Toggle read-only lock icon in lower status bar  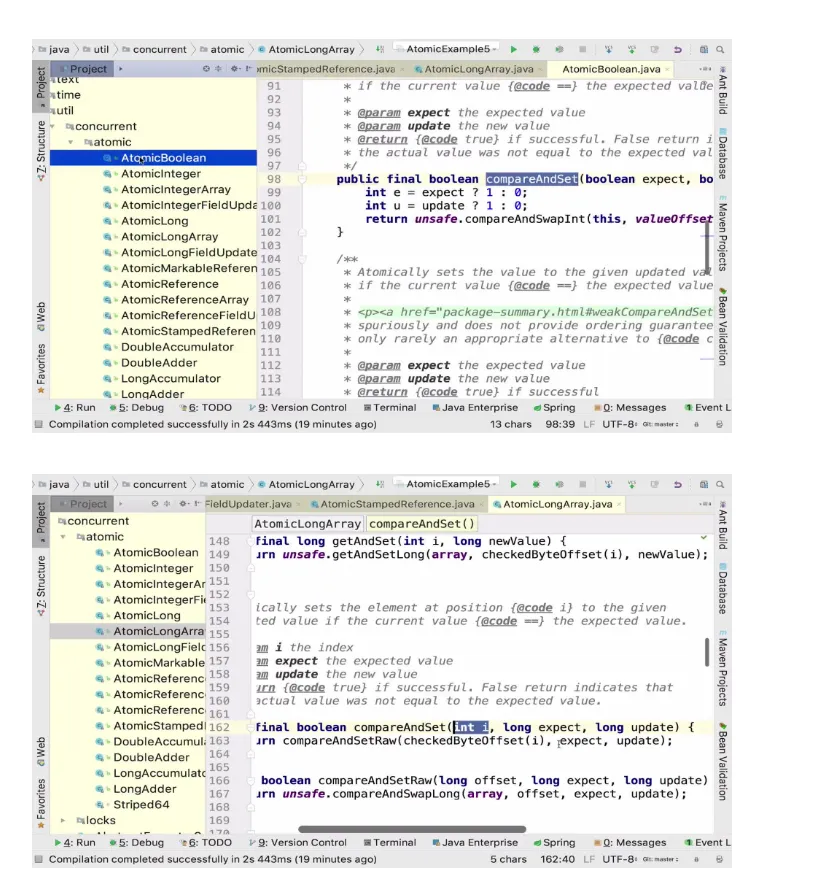click(696, 859)
